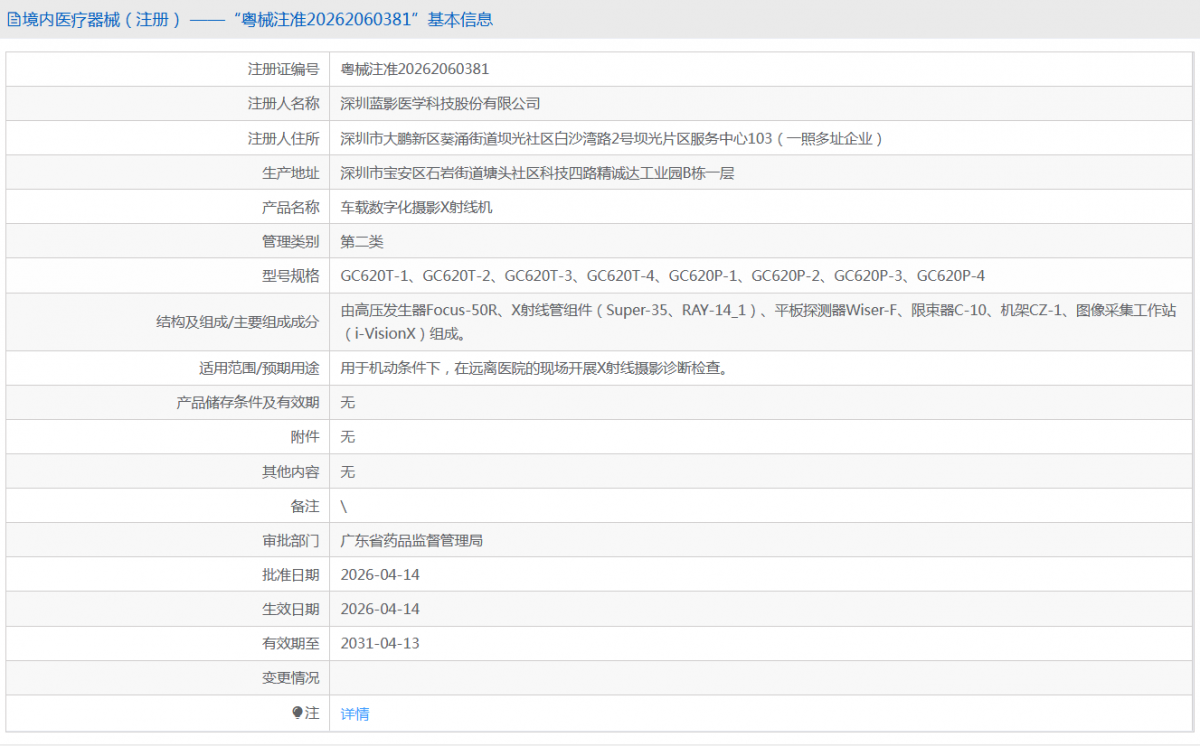Image resolution: width=1200 pixels, height=746 pixels.
Task: Click the 审批部门 label
Action: coord(291,540)
